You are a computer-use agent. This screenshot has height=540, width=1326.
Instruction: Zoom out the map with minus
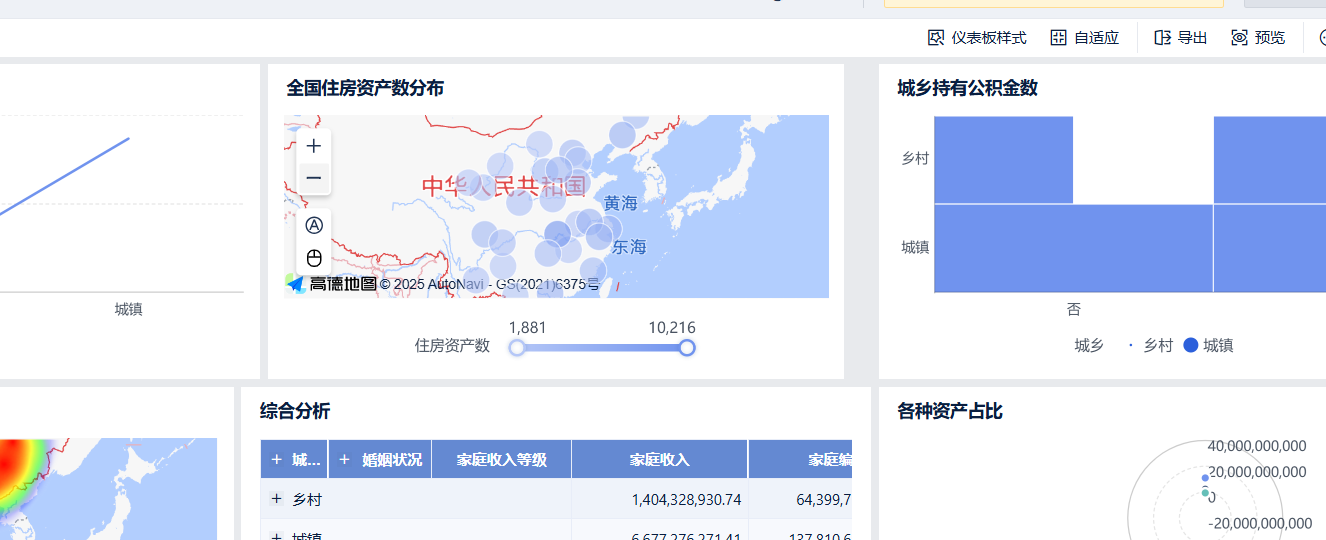click(314, 178)
